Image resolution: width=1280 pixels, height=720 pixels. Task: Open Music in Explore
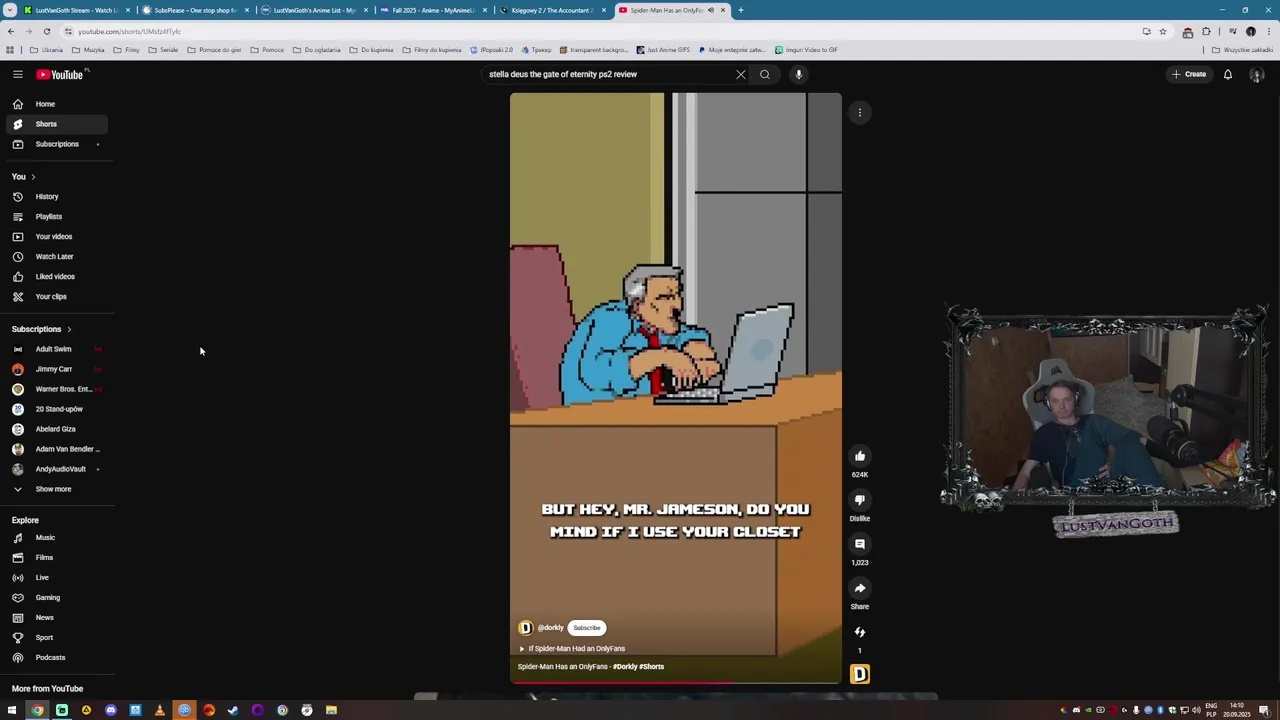[55, 538]
